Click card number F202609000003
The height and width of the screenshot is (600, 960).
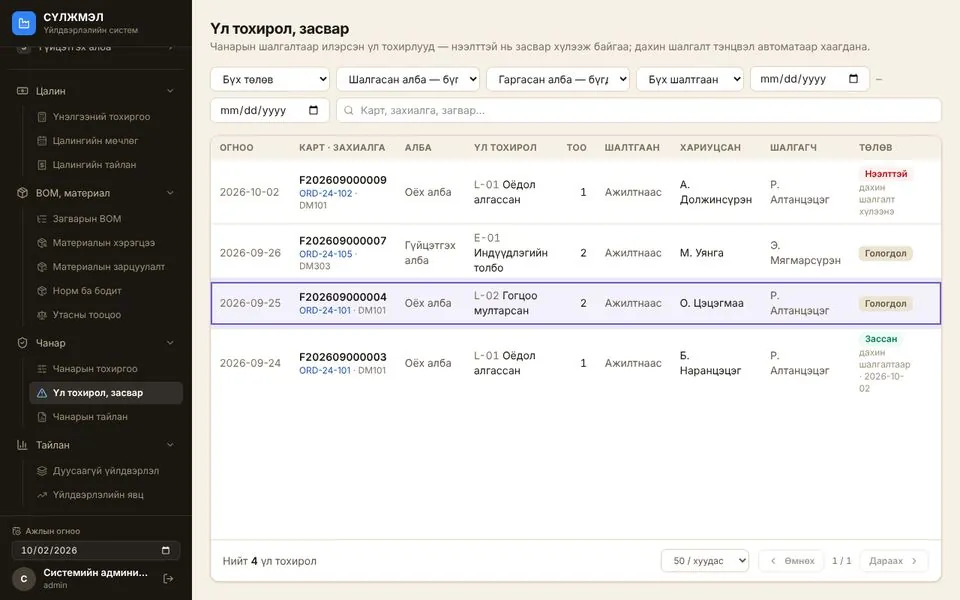[343, 357]
